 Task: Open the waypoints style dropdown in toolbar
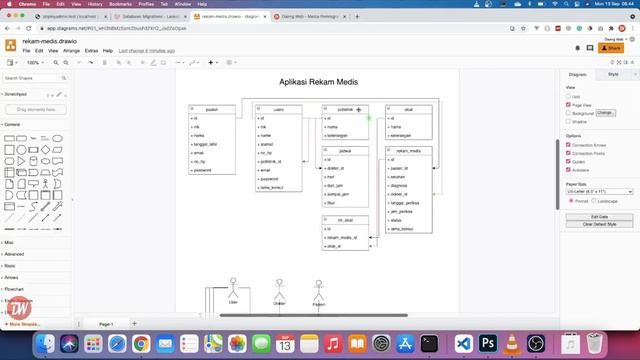(193, 63)
